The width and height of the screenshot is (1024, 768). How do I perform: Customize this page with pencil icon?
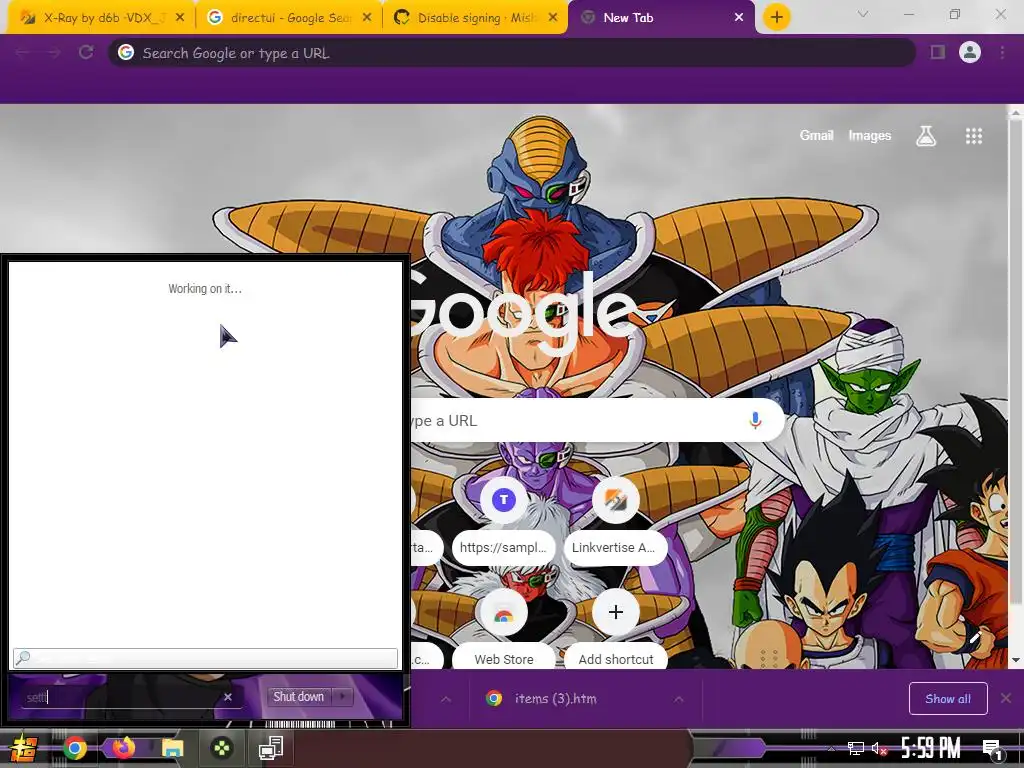(x=975, y=637)
